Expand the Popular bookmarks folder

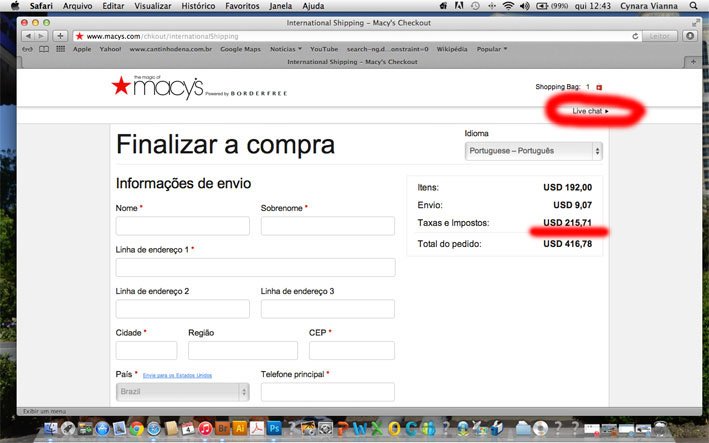(x=492, y=49)
